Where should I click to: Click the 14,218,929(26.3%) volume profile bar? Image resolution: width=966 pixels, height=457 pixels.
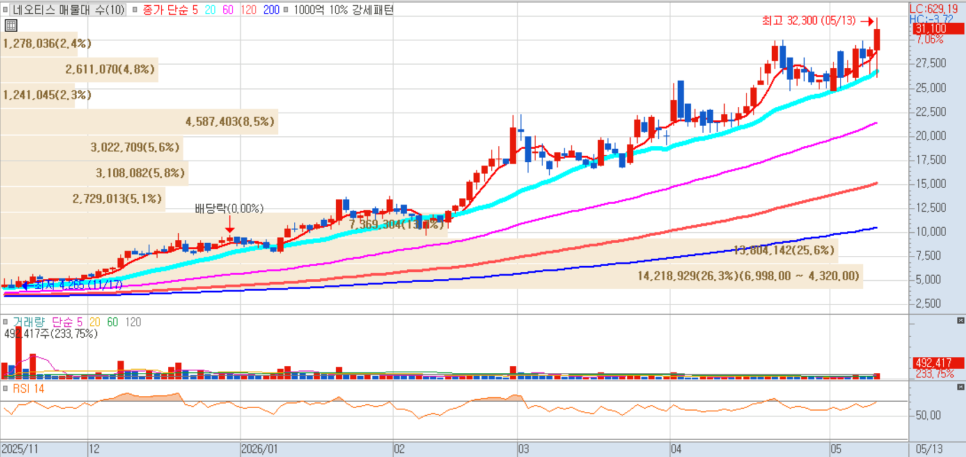[431, 277]
